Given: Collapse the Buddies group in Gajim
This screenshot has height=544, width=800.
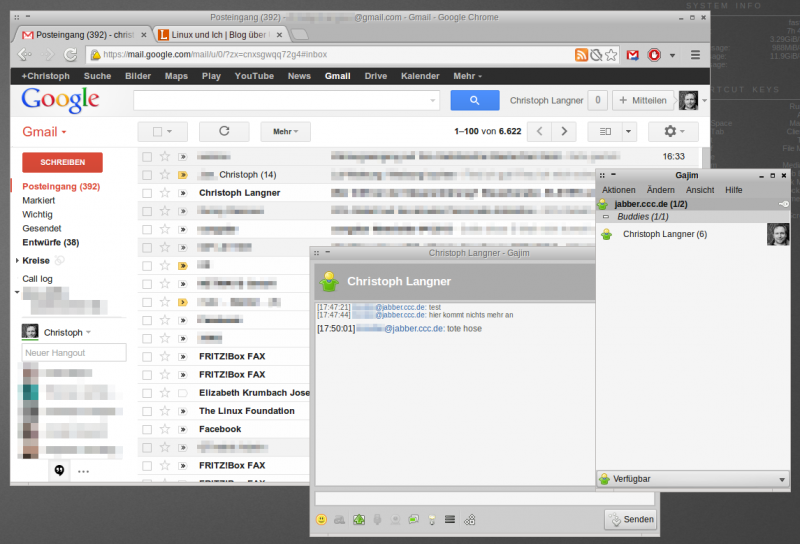Looking at the screenshot, I should (x=606, y=216).
